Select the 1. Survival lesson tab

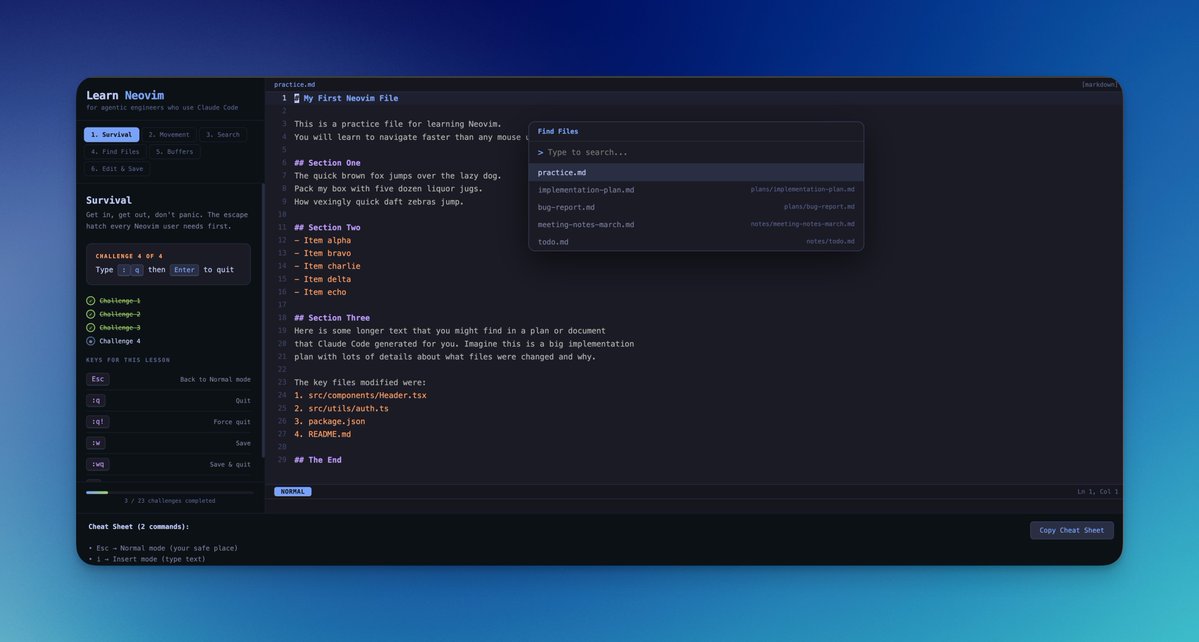(x=112, y=135)
